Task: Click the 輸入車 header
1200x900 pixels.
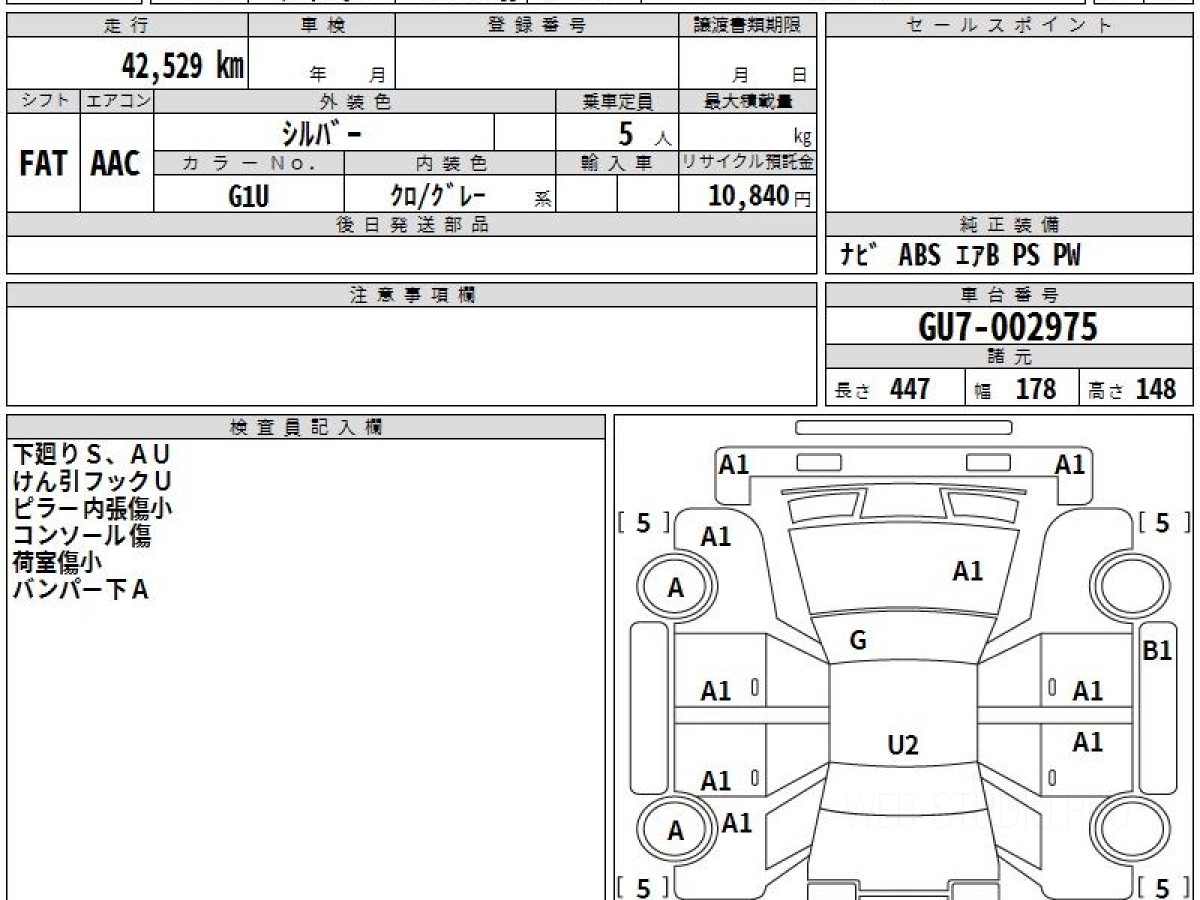Action: 617,163
